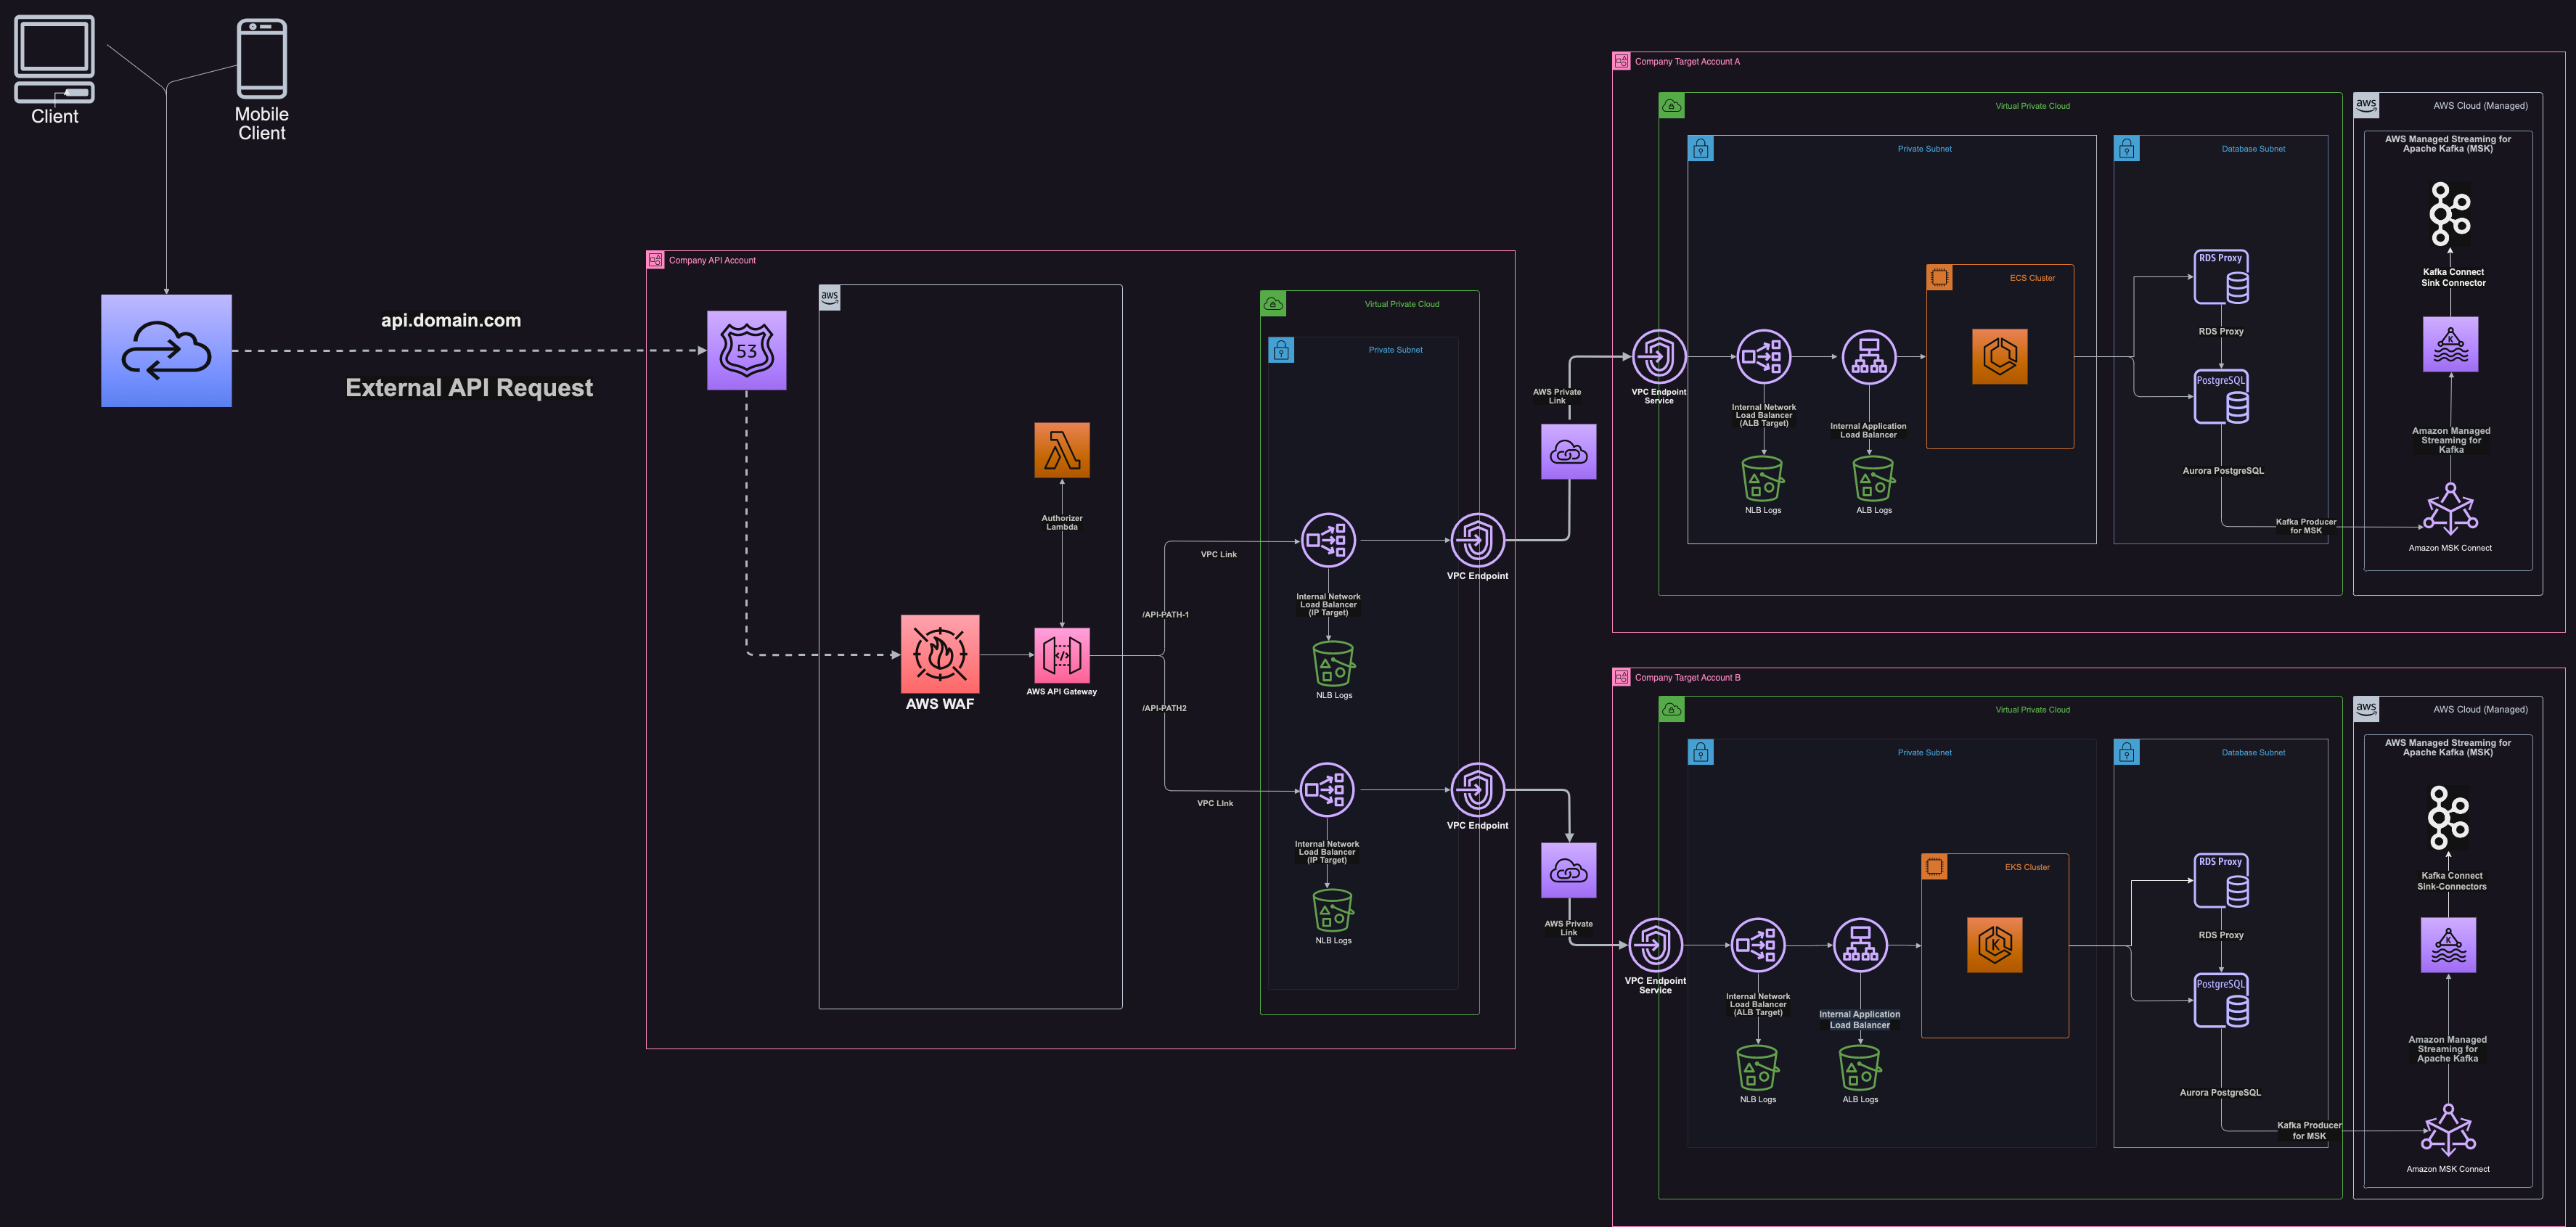Viewport: 2576px width, 1227px height.
Task: Click VPC Endpoint Service icon in Account A
Action: (1659, 356)
